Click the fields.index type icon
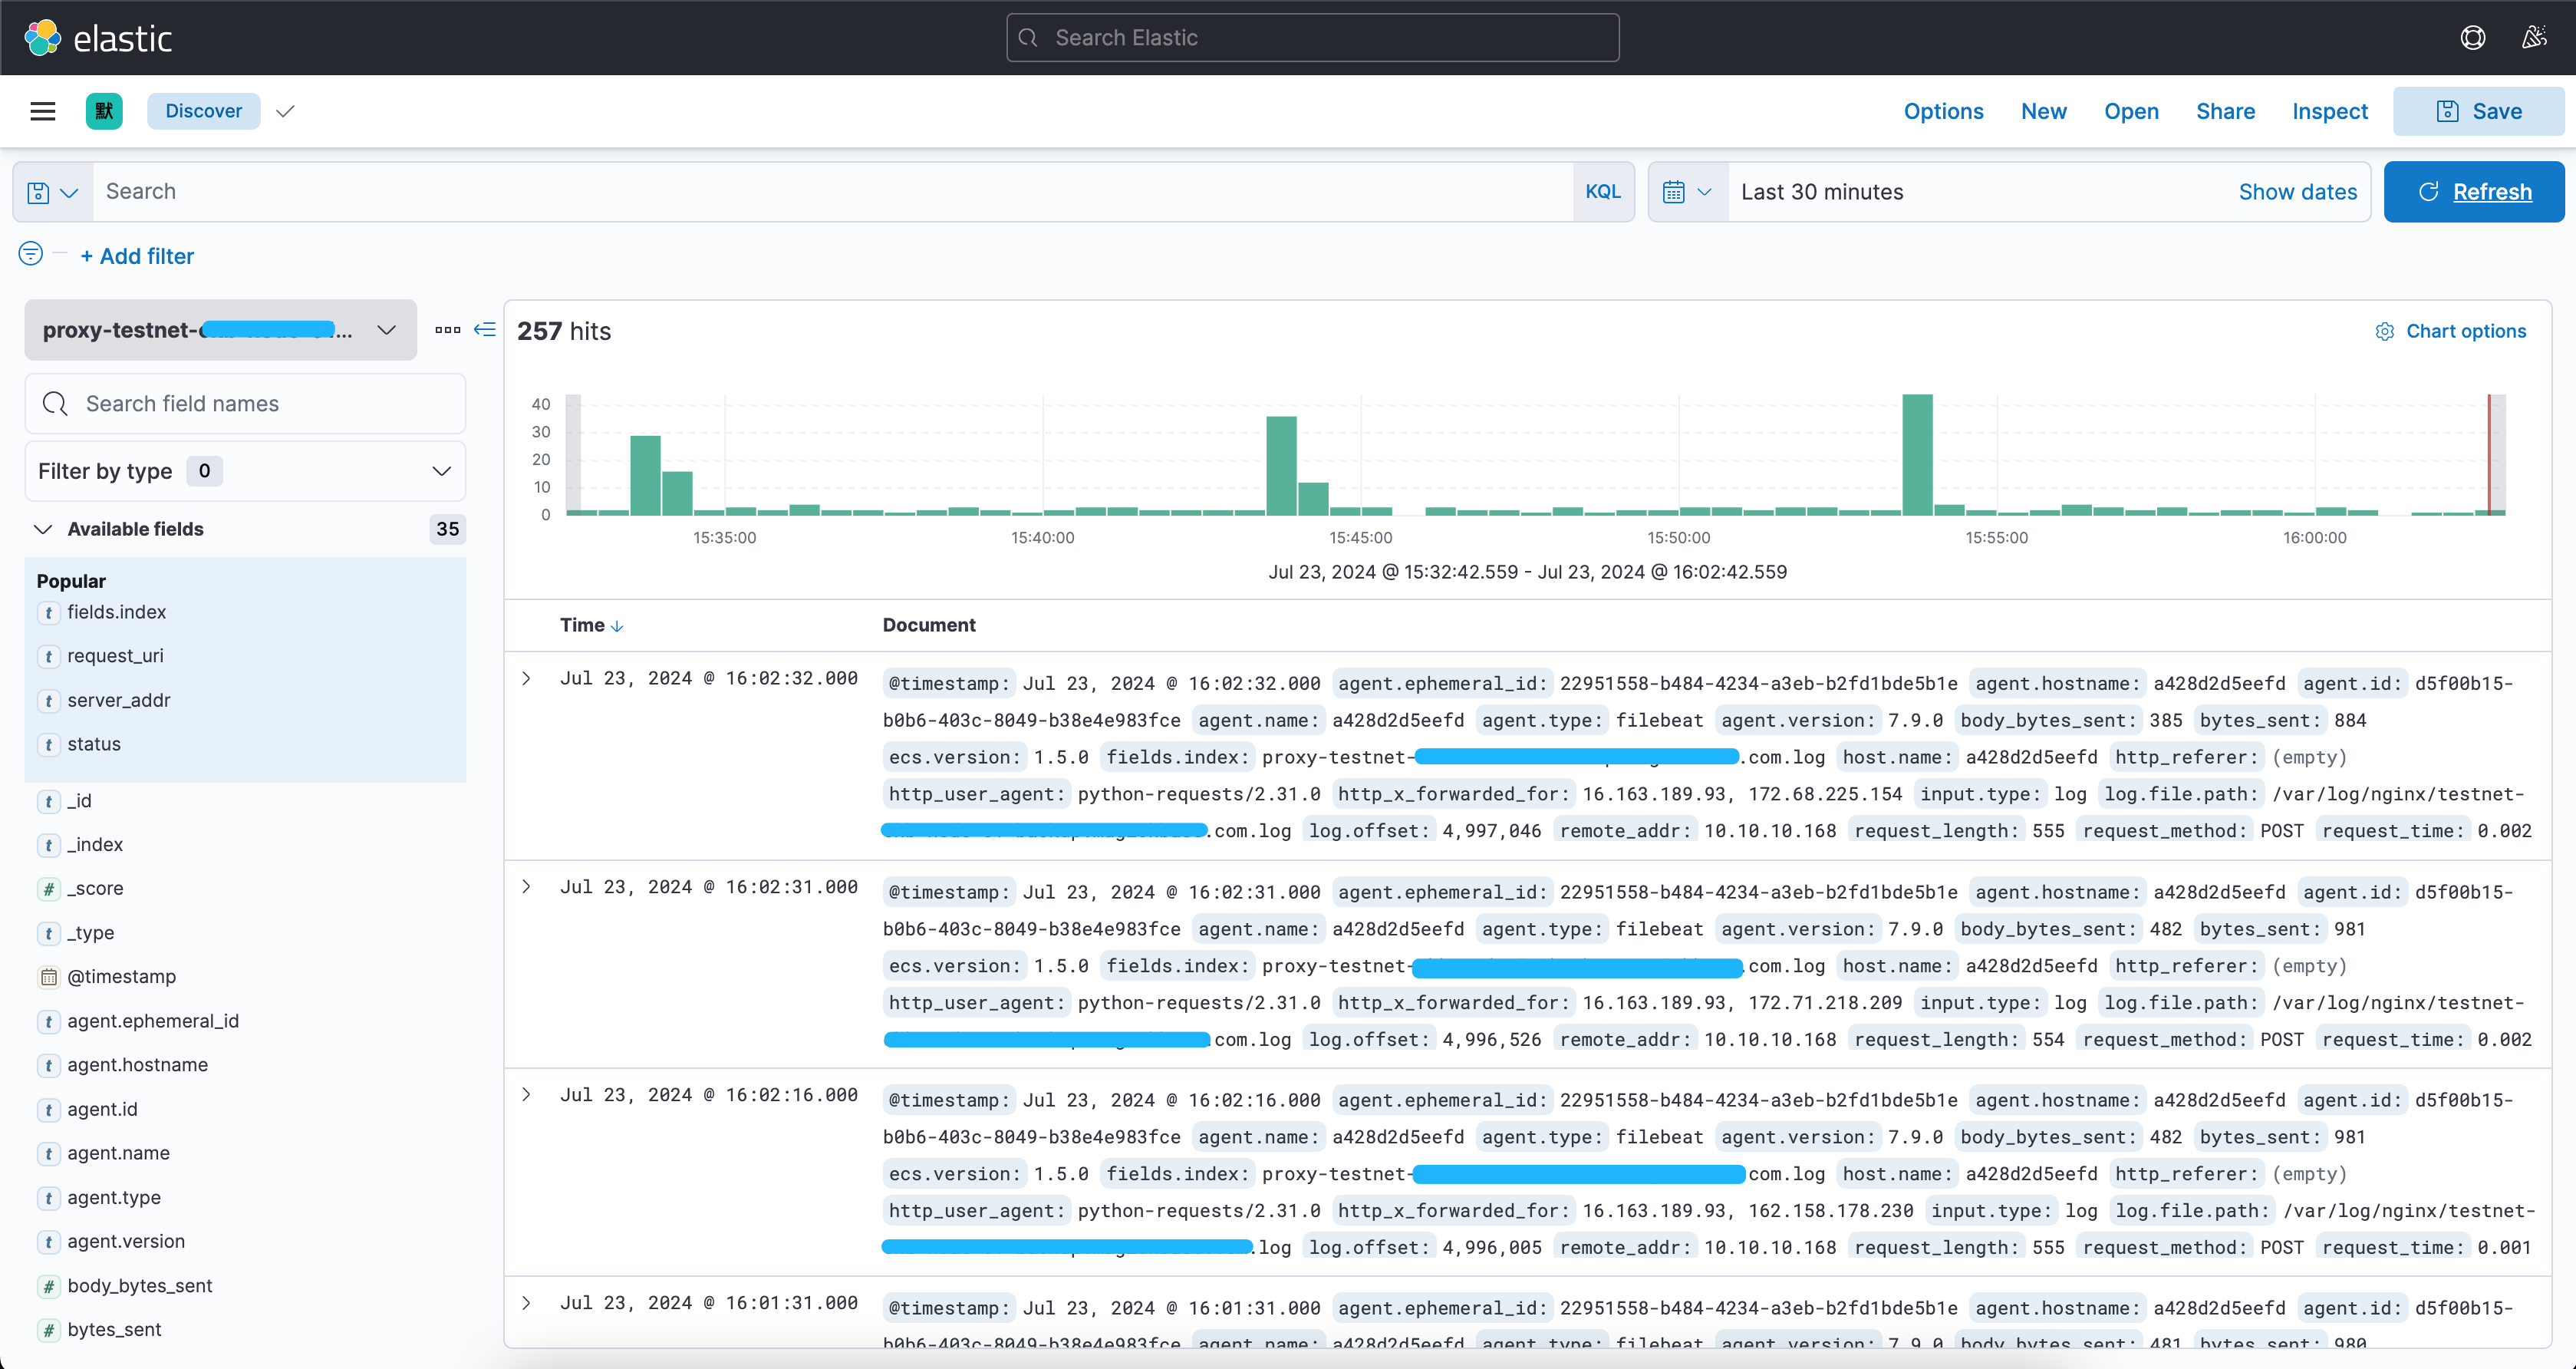The height and width of the screenshot is (1369, 2576). tap(48, 613)
